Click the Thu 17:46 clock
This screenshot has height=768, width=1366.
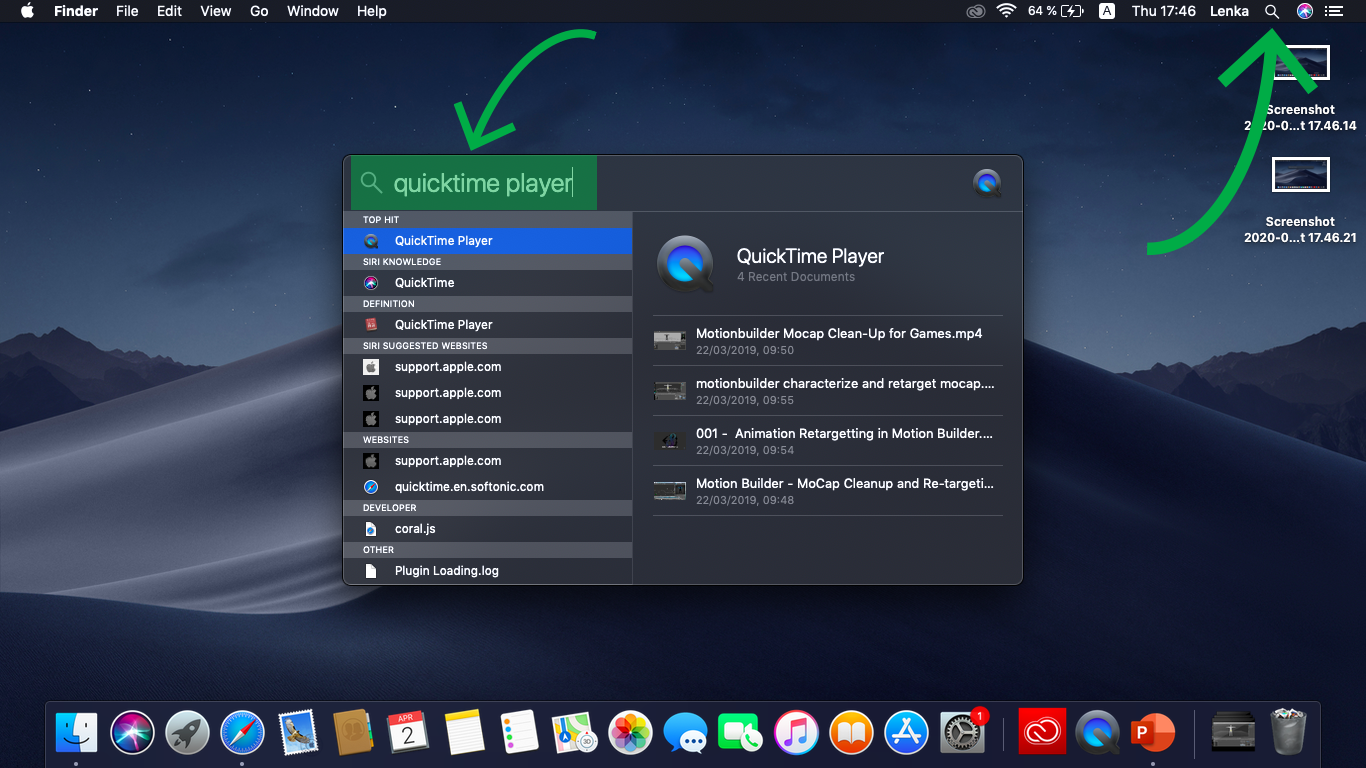coord(1164,11)
